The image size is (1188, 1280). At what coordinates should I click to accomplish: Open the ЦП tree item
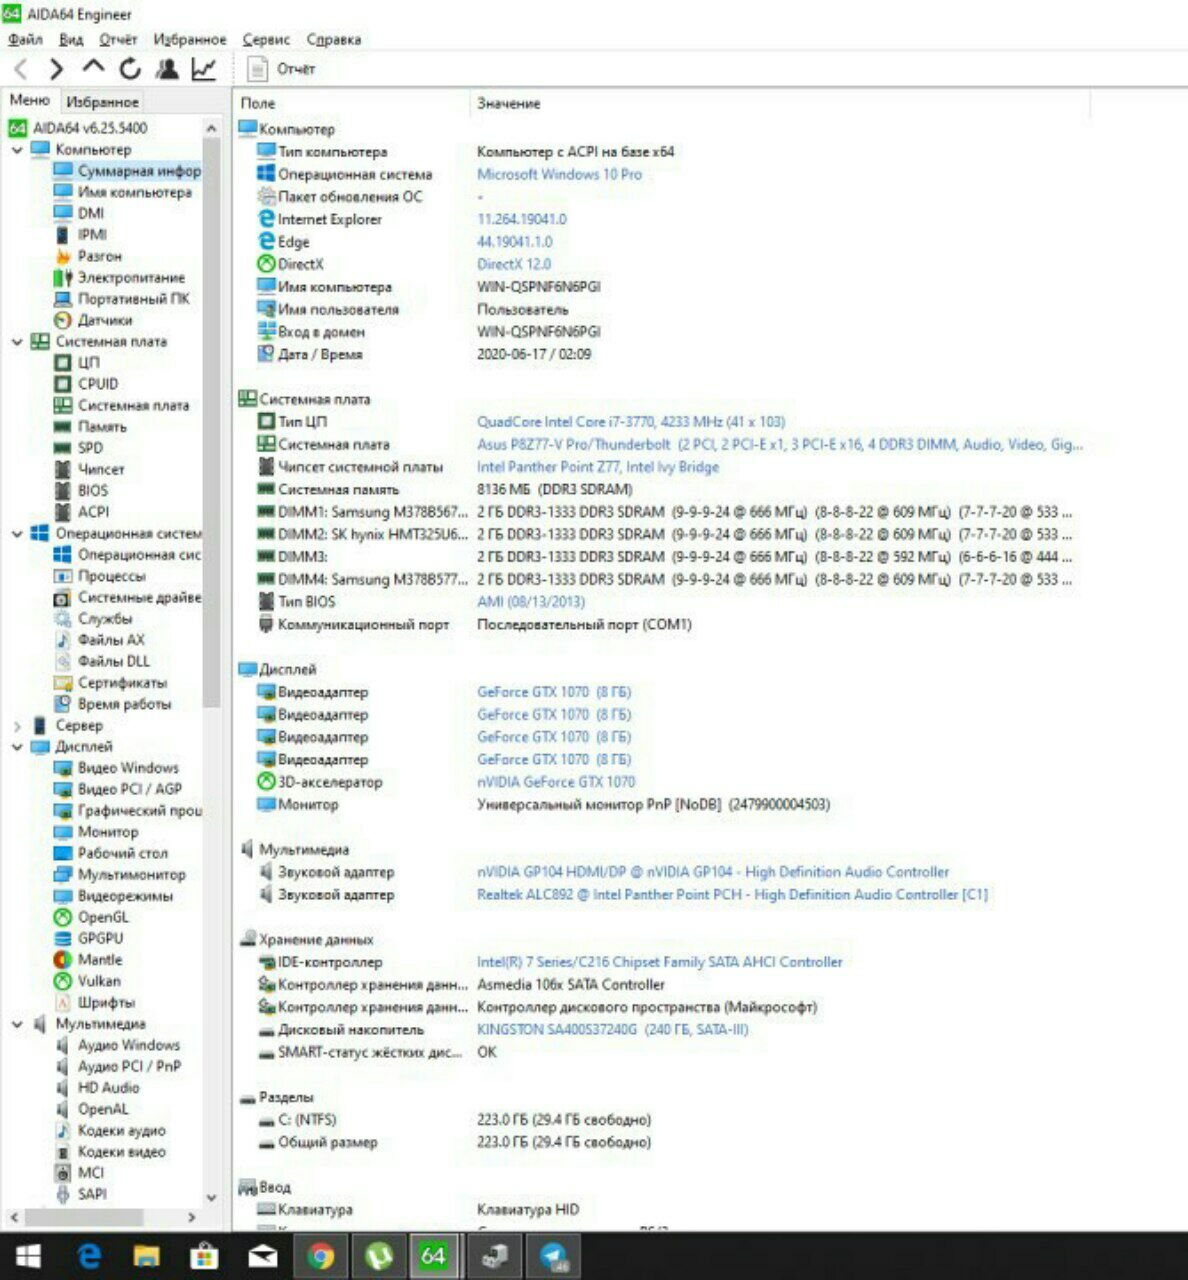tap(76, 363)
